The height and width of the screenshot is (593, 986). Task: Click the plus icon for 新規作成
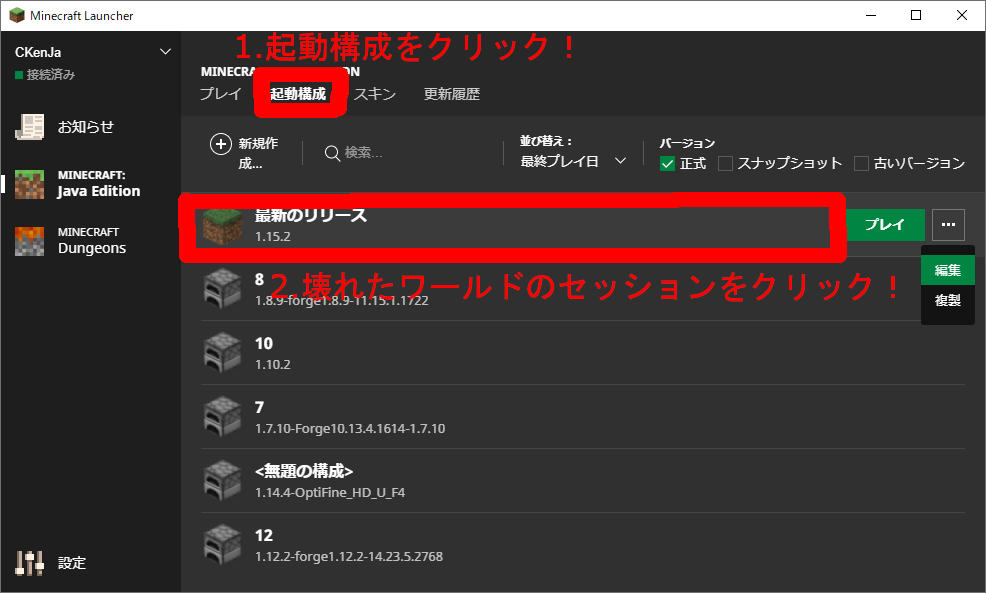pyautogui.click(x=220, y=144)
